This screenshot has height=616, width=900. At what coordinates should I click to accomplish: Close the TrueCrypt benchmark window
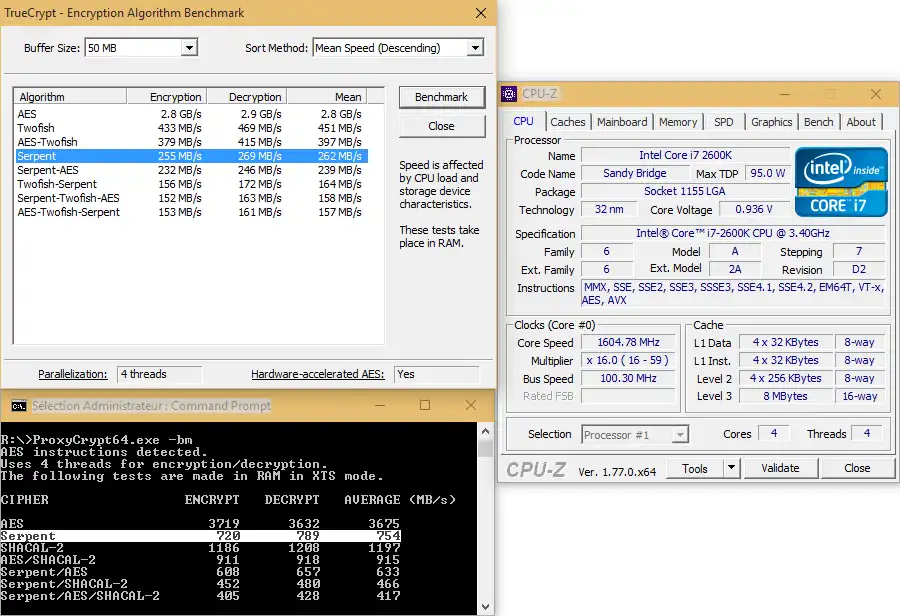pyautogui.click(x=481, y=13)
